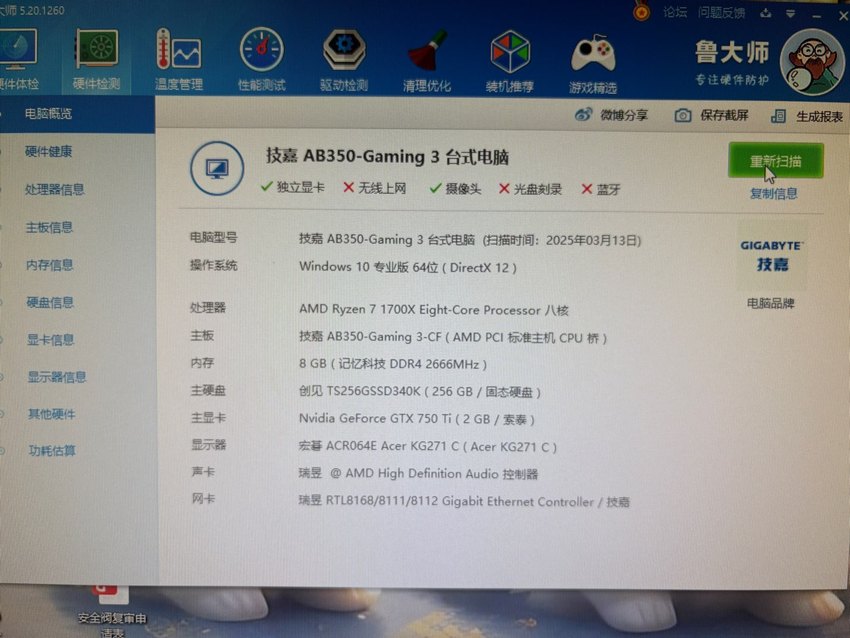Open the 硬盘信息 disk info tab
This screenshot has height=638, width=850.
click(50, 302)
